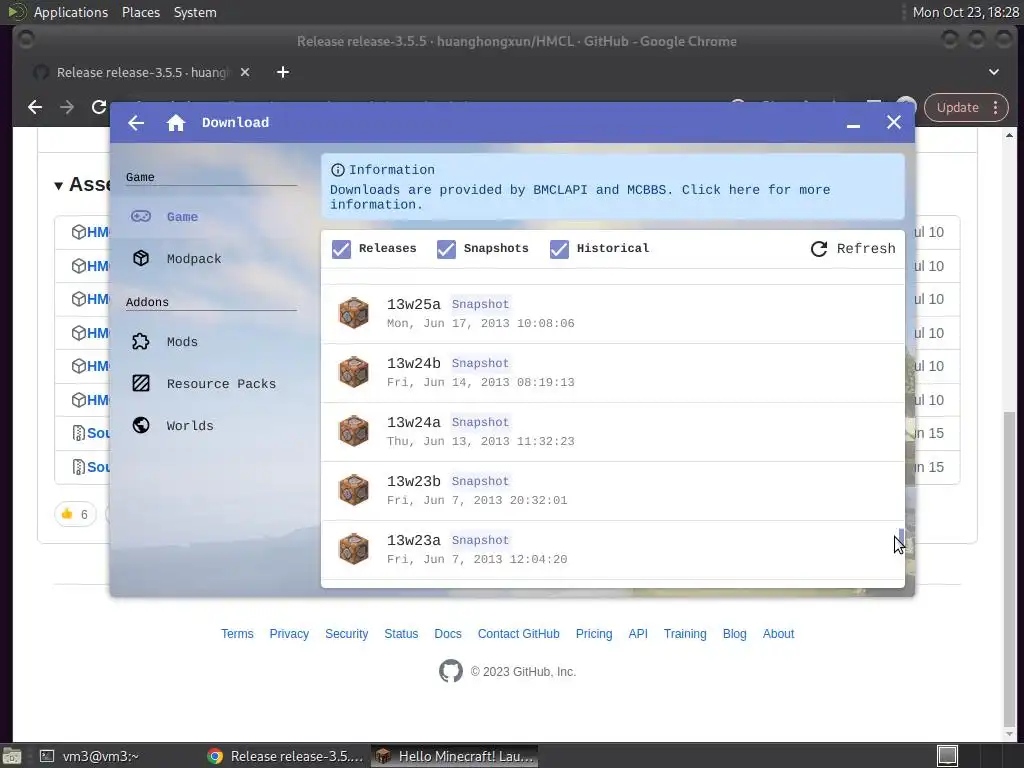Click command block icon for 13w25a
1024x768 pixels.
(353, 313)
